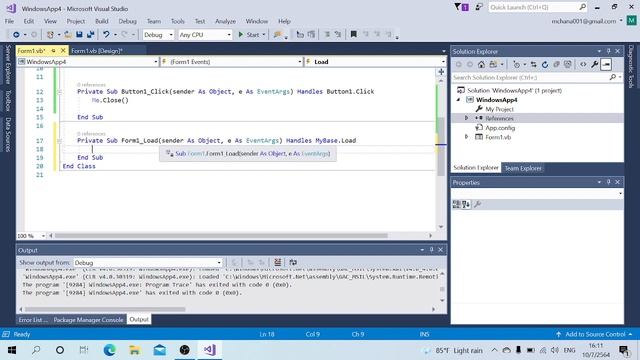Click the Alphabetical sort icon in Properties panel
The height and width of the screenshot is (360, 640).
[466, 204]
